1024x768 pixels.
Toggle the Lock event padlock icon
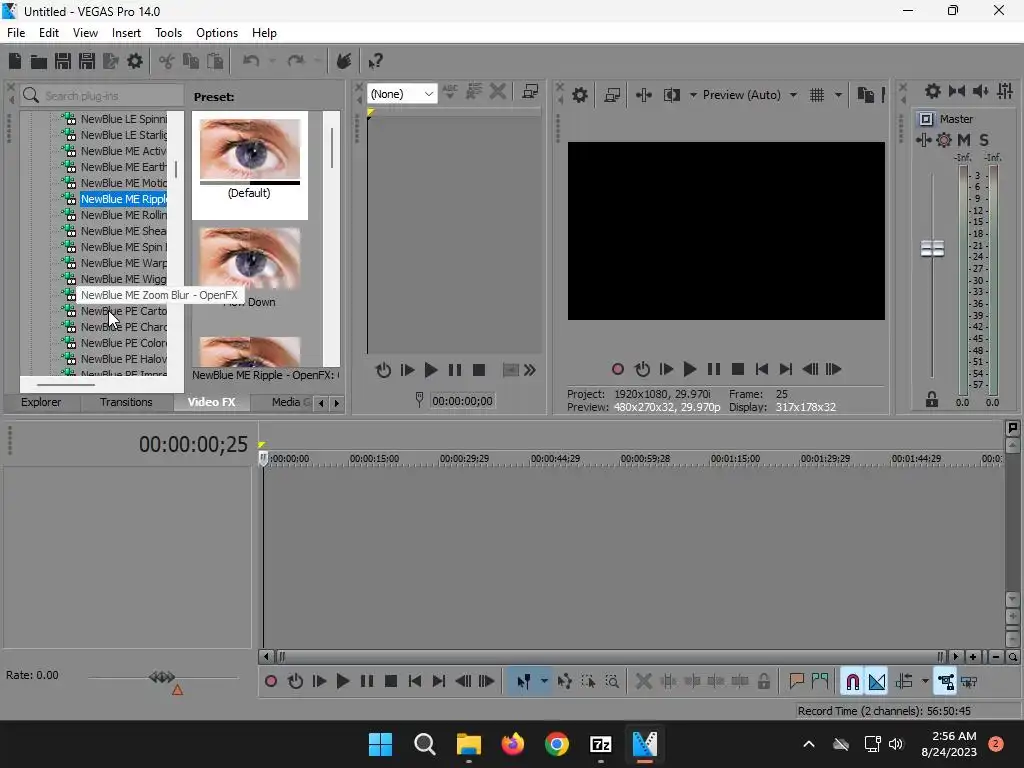coord(763,682)
